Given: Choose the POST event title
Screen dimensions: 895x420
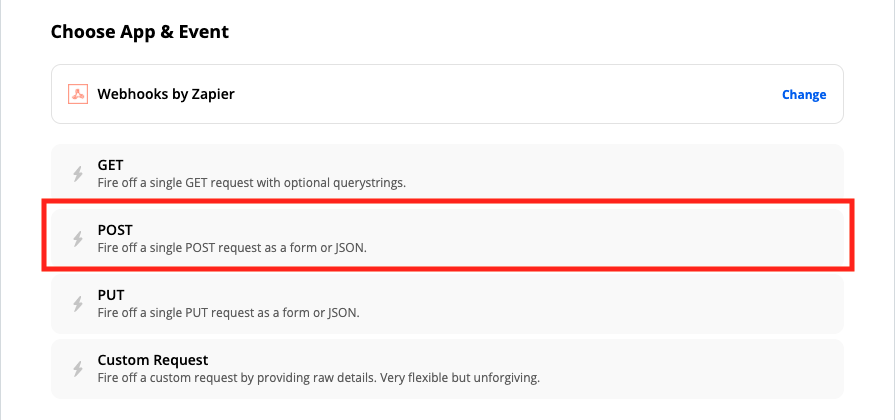Looking at the screenshot, I should (x=115, y=230).
